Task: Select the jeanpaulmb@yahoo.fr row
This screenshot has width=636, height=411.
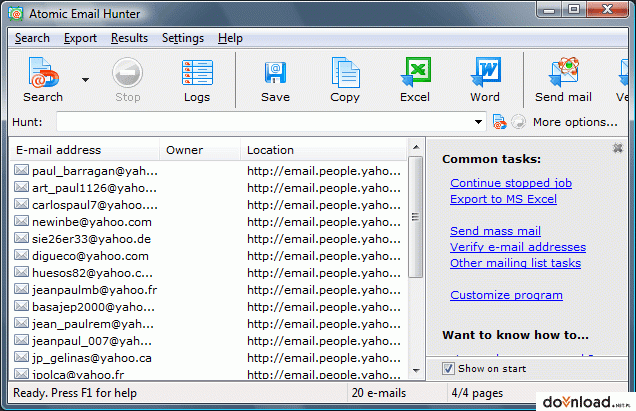Action: 208,290
